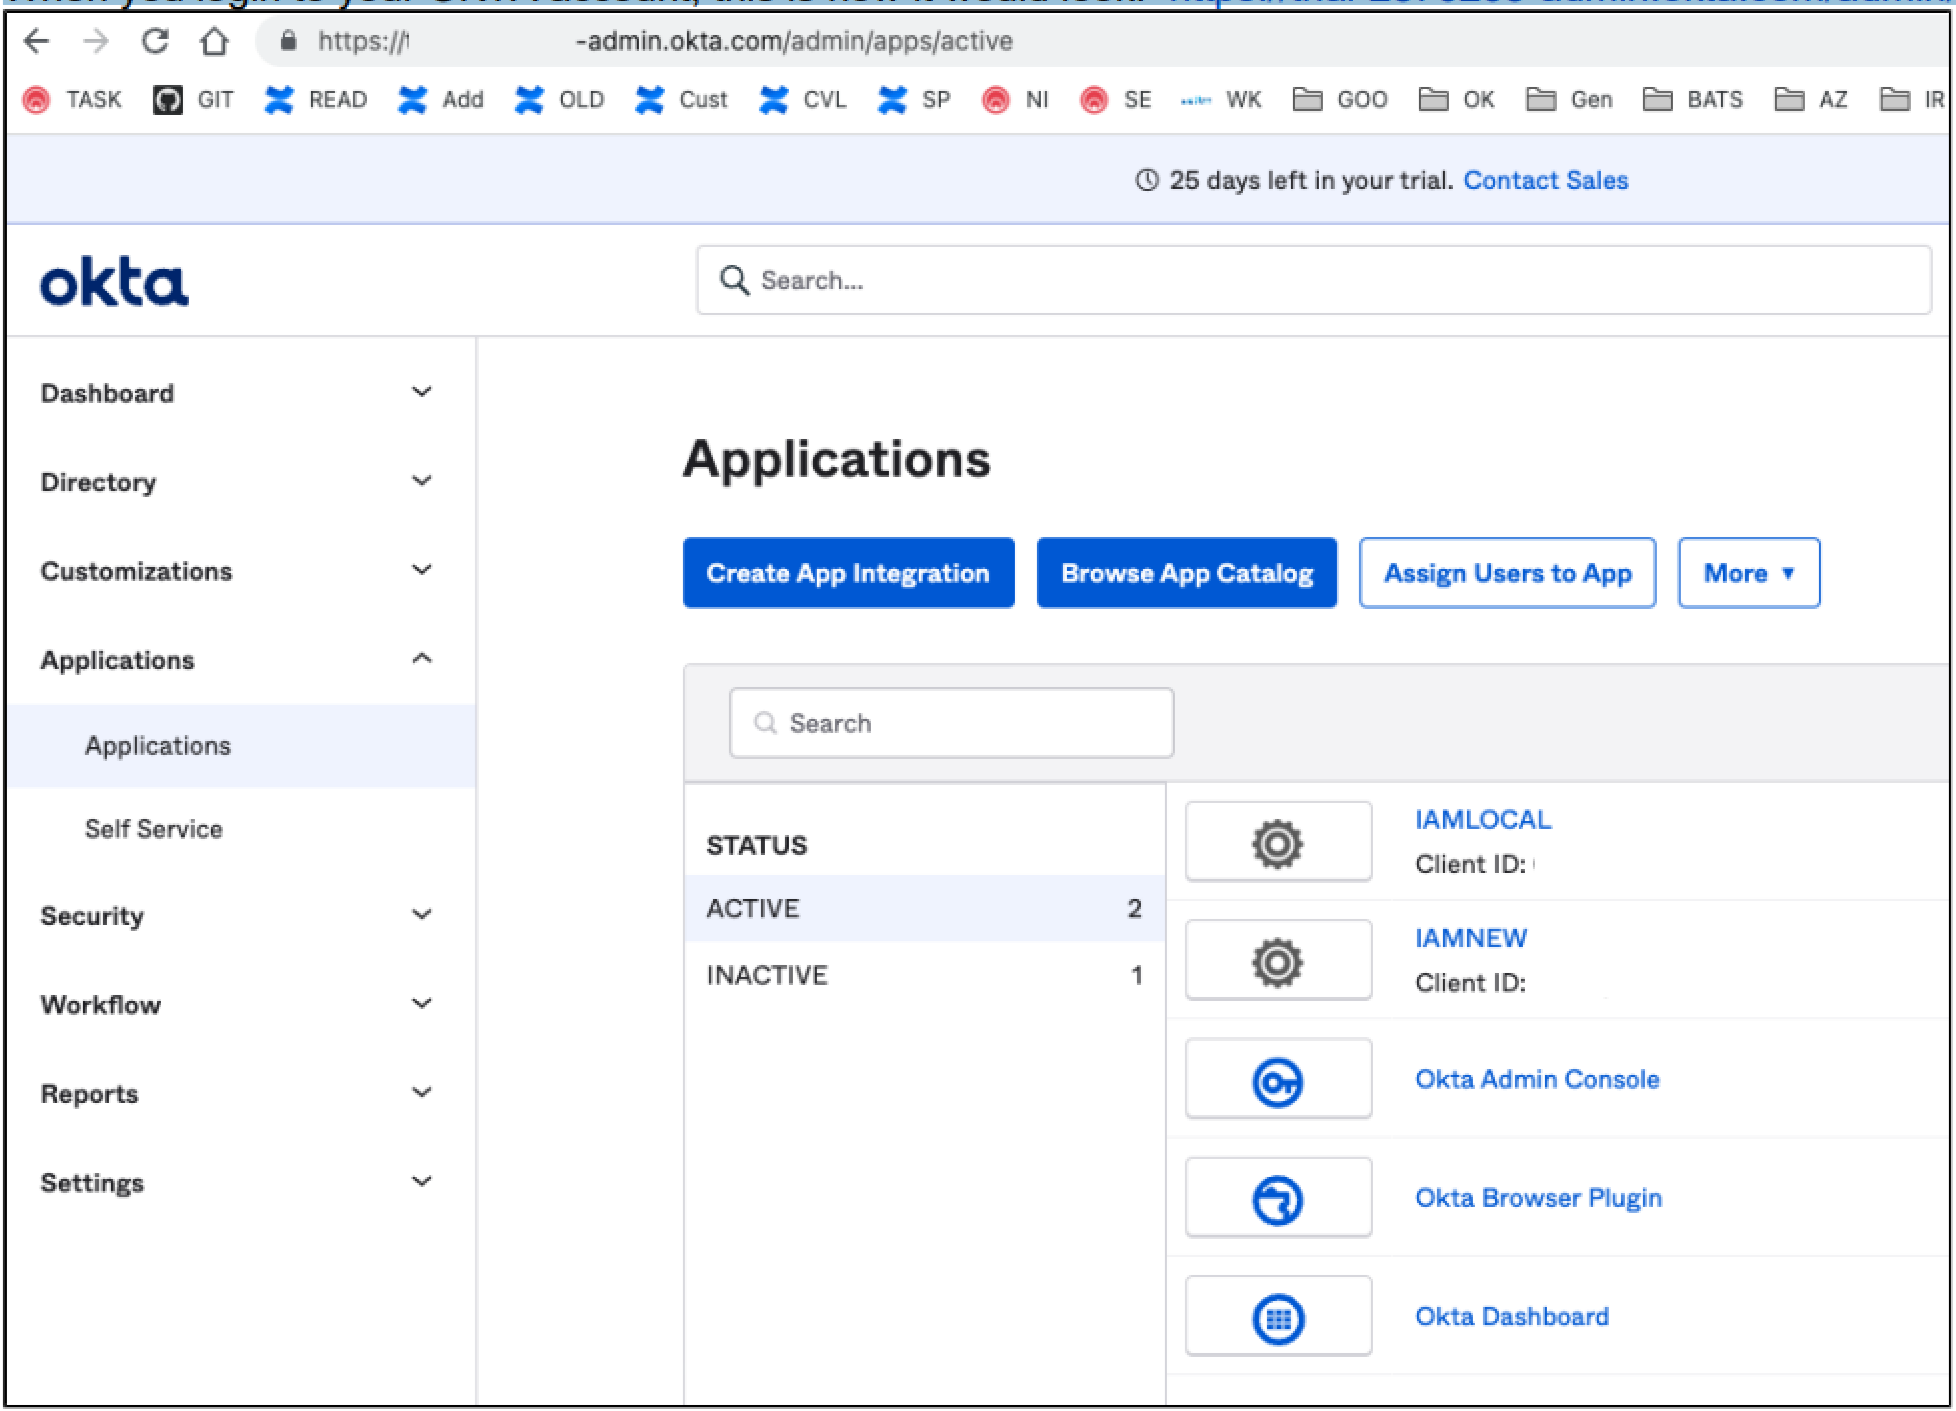Click the Okta Admin Console key icon
The height and width of the screenshot is (1411, 1956).
pos(1277,1081)
